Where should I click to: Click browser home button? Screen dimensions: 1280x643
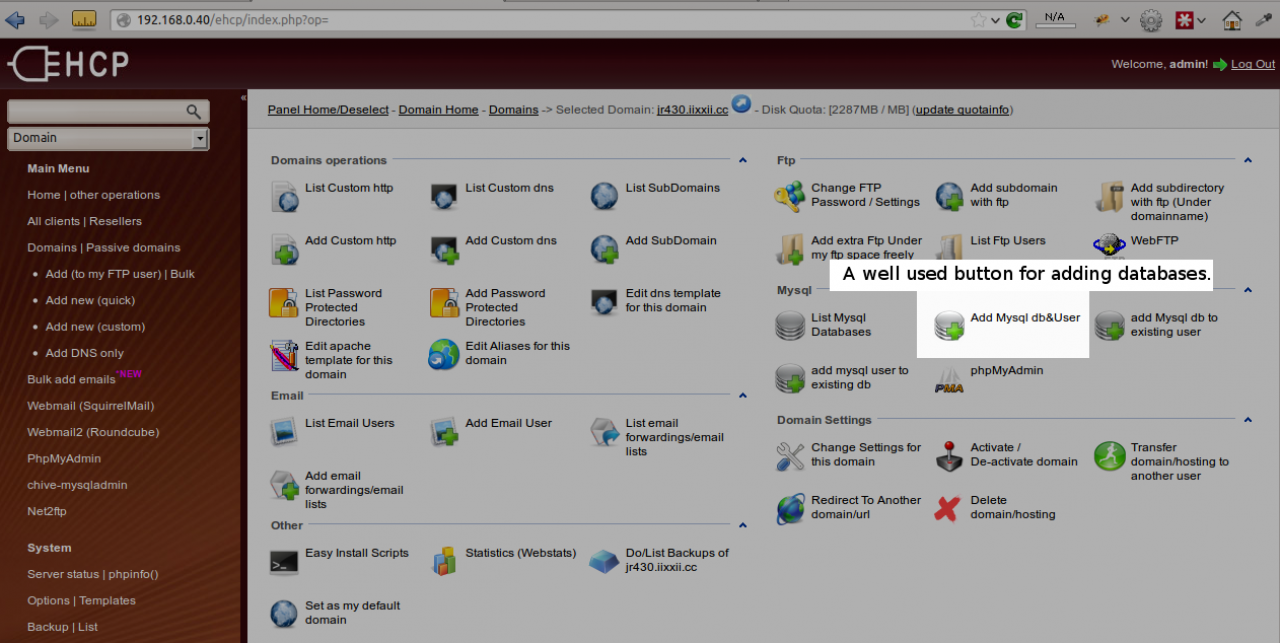pyautogui.click(x=1232, y=20)
